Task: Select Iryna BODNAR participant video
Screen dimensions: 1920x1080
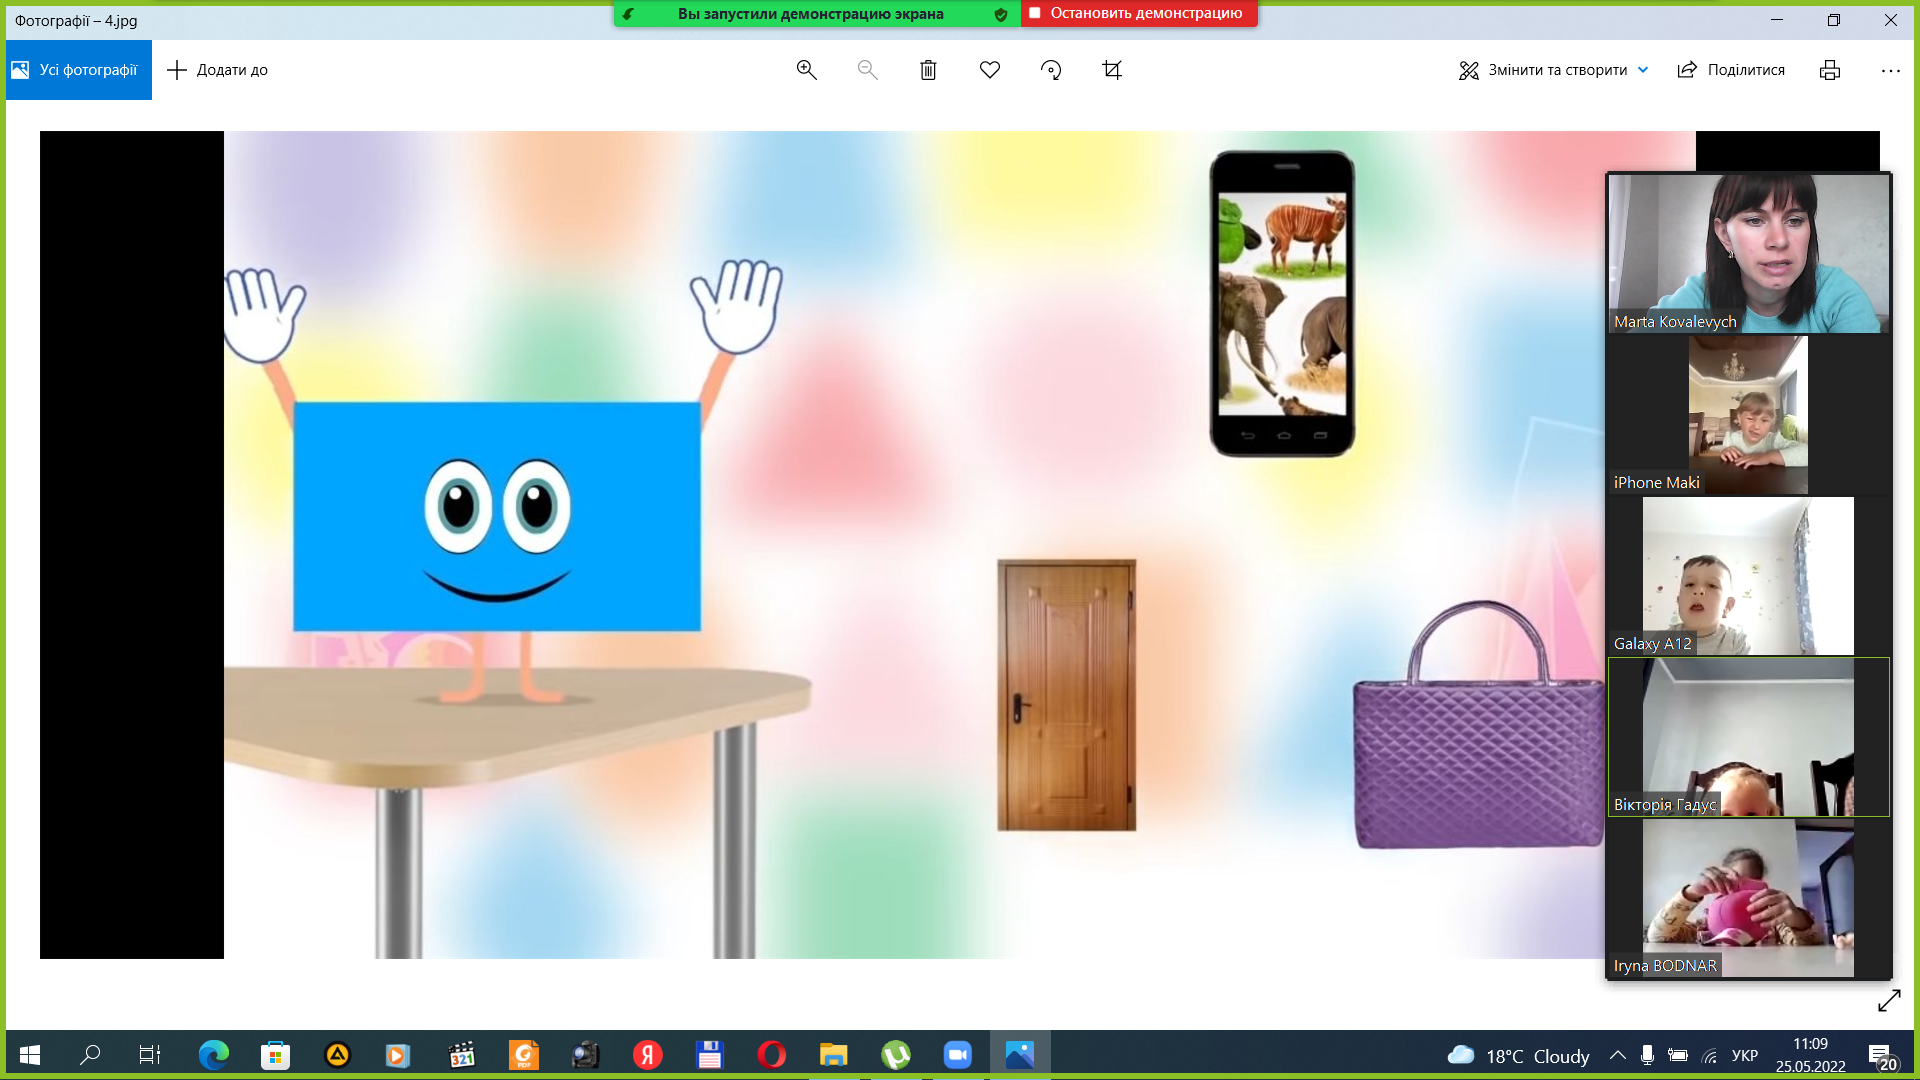Action: [1749, 898]
